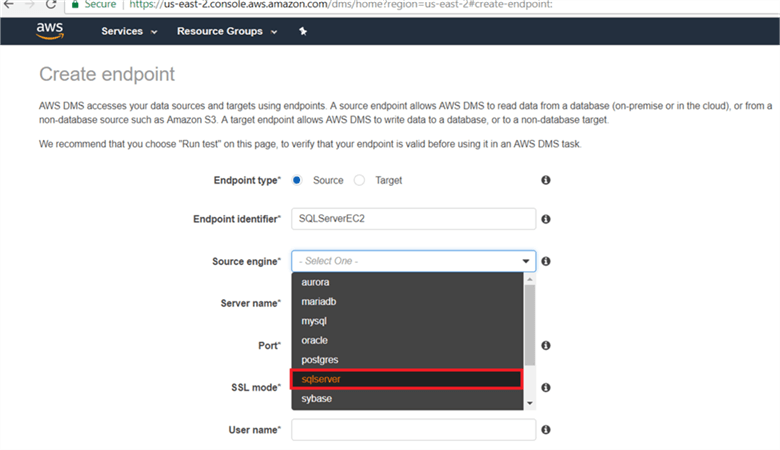
Task: Select the Source radio button
Action: click(297, 180)
